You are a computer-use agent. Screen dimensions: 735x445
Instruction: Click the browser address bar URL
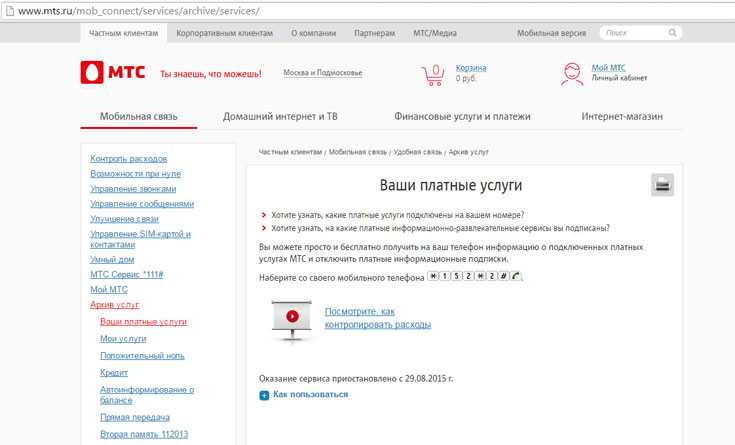(x=138, y=11)
